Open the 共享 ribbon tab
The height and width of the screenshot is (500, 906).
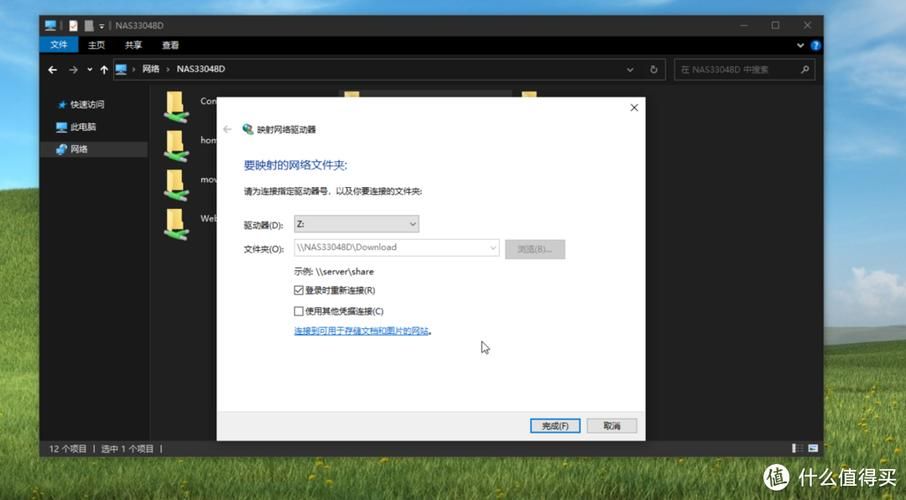(133, 45)
